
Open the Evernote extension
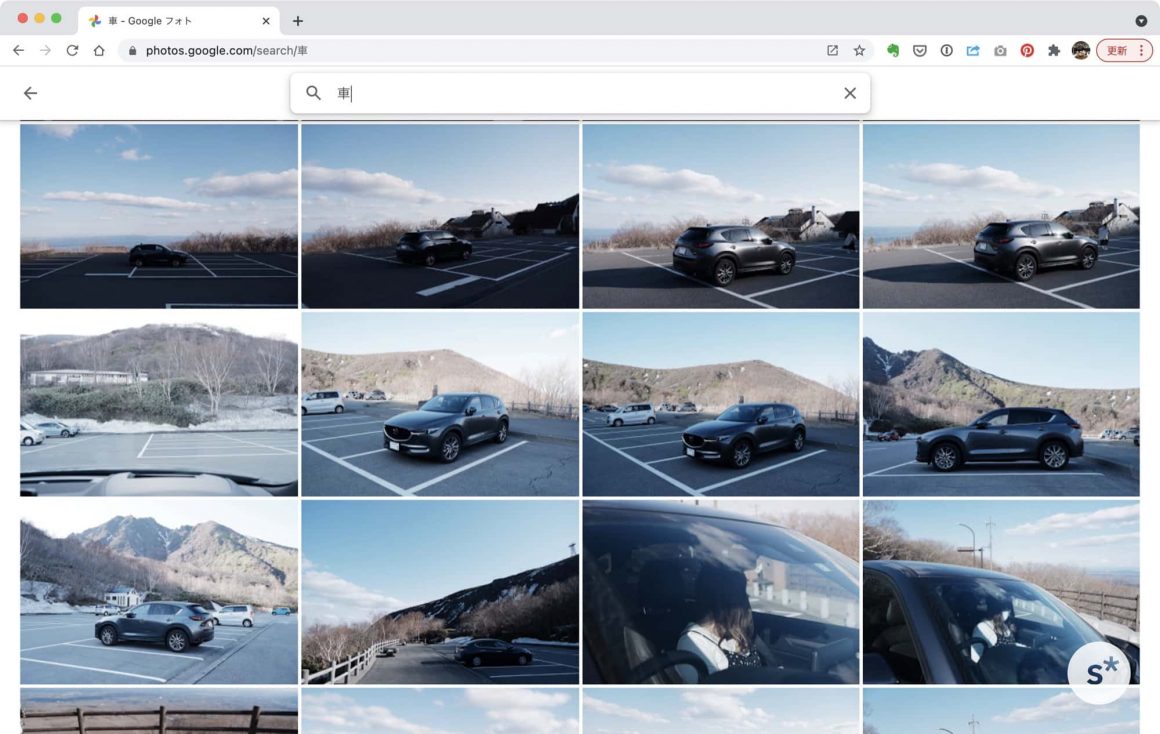(893, 50)
